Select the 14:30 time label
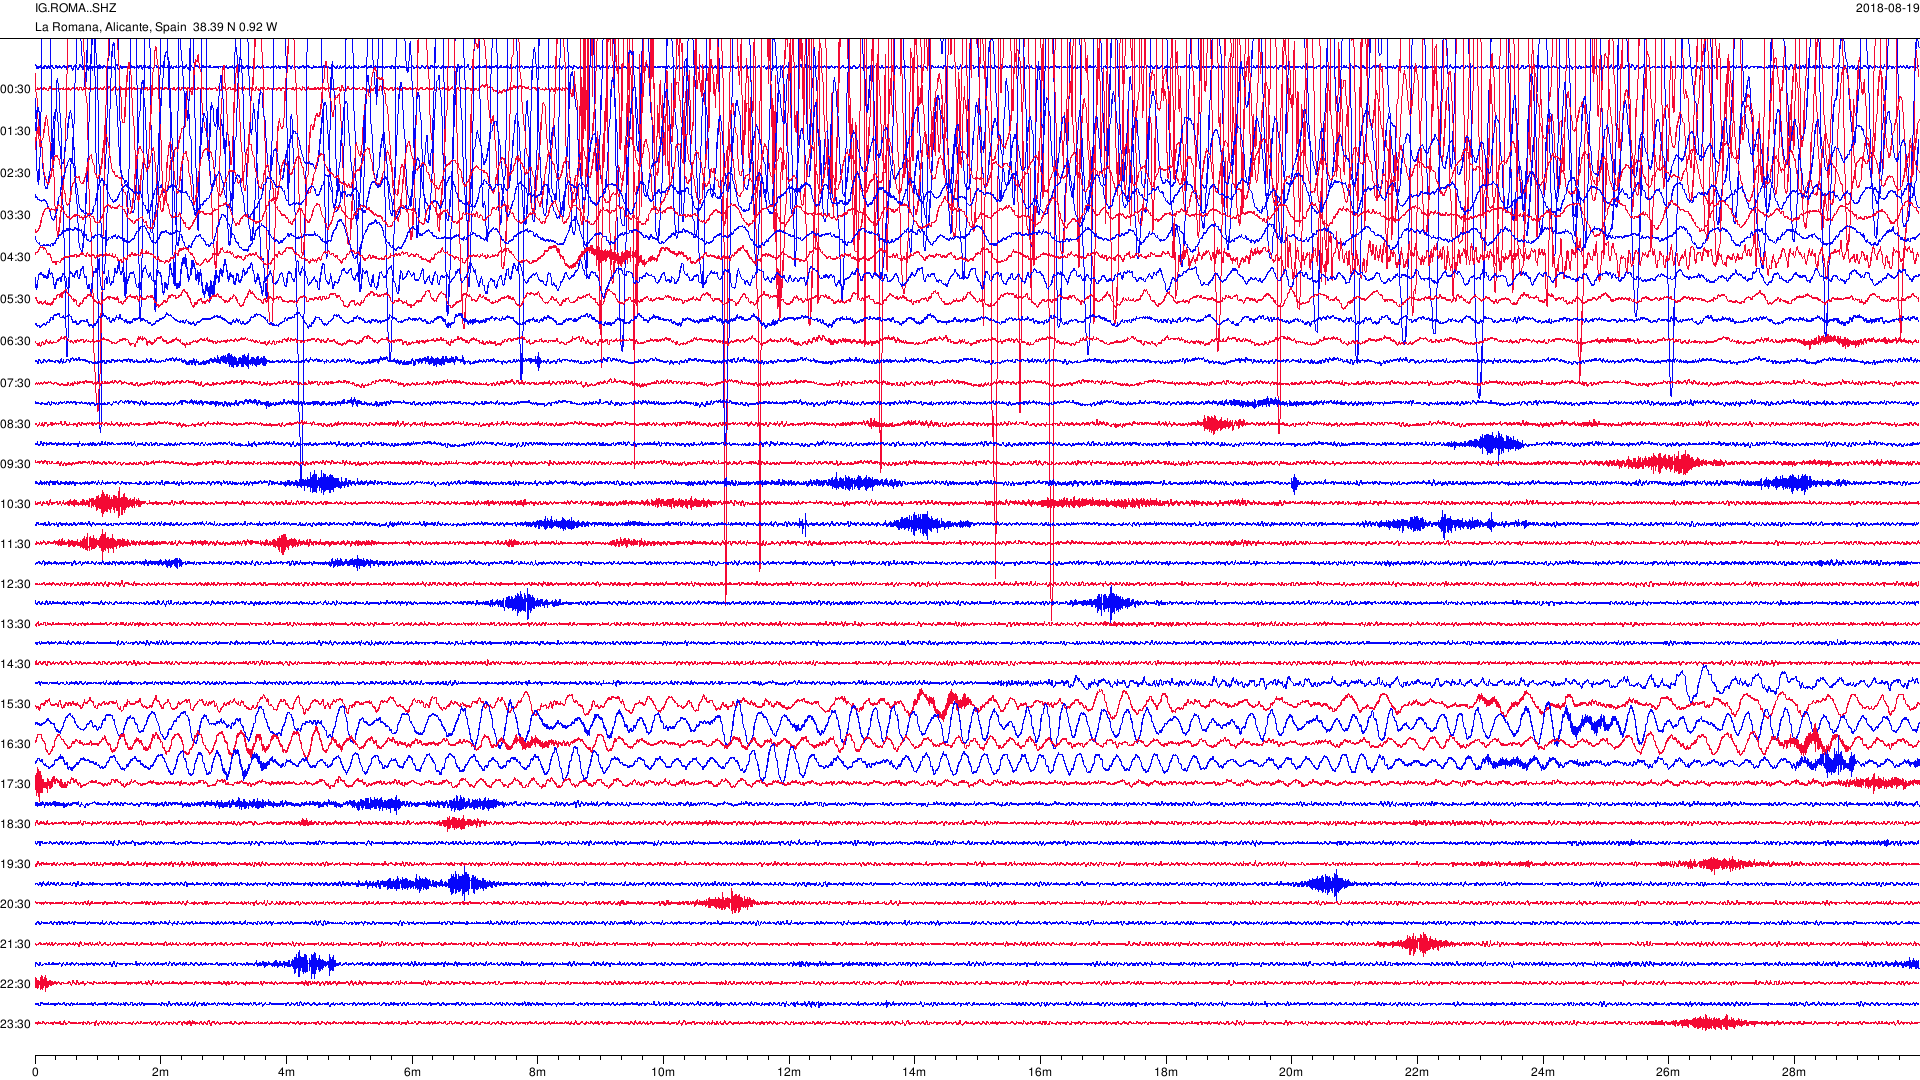This screenshot has width=1920, height=1080. pos(15,664)
